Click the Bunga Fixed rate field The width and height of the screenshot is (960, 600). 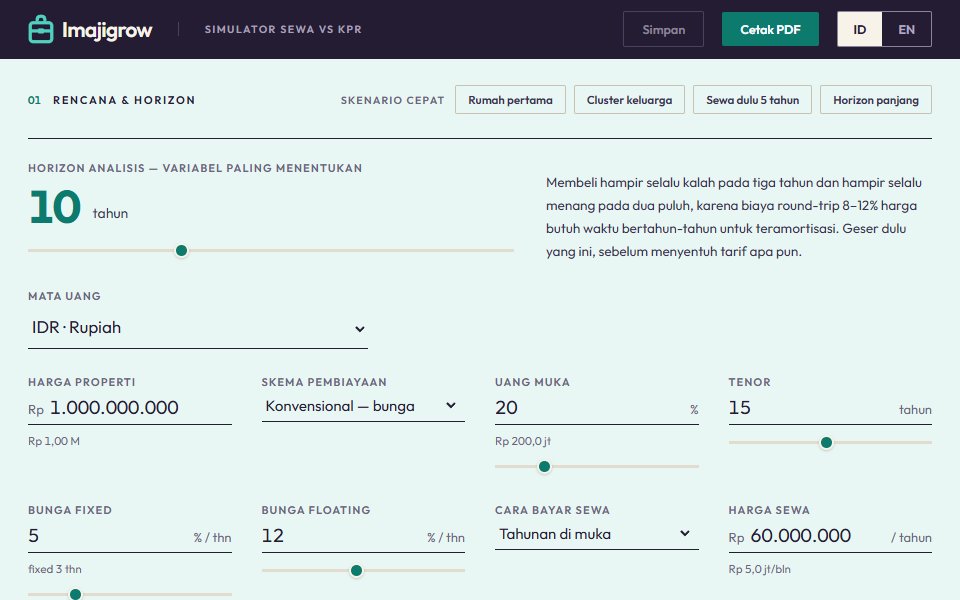(x=130, y=536)
